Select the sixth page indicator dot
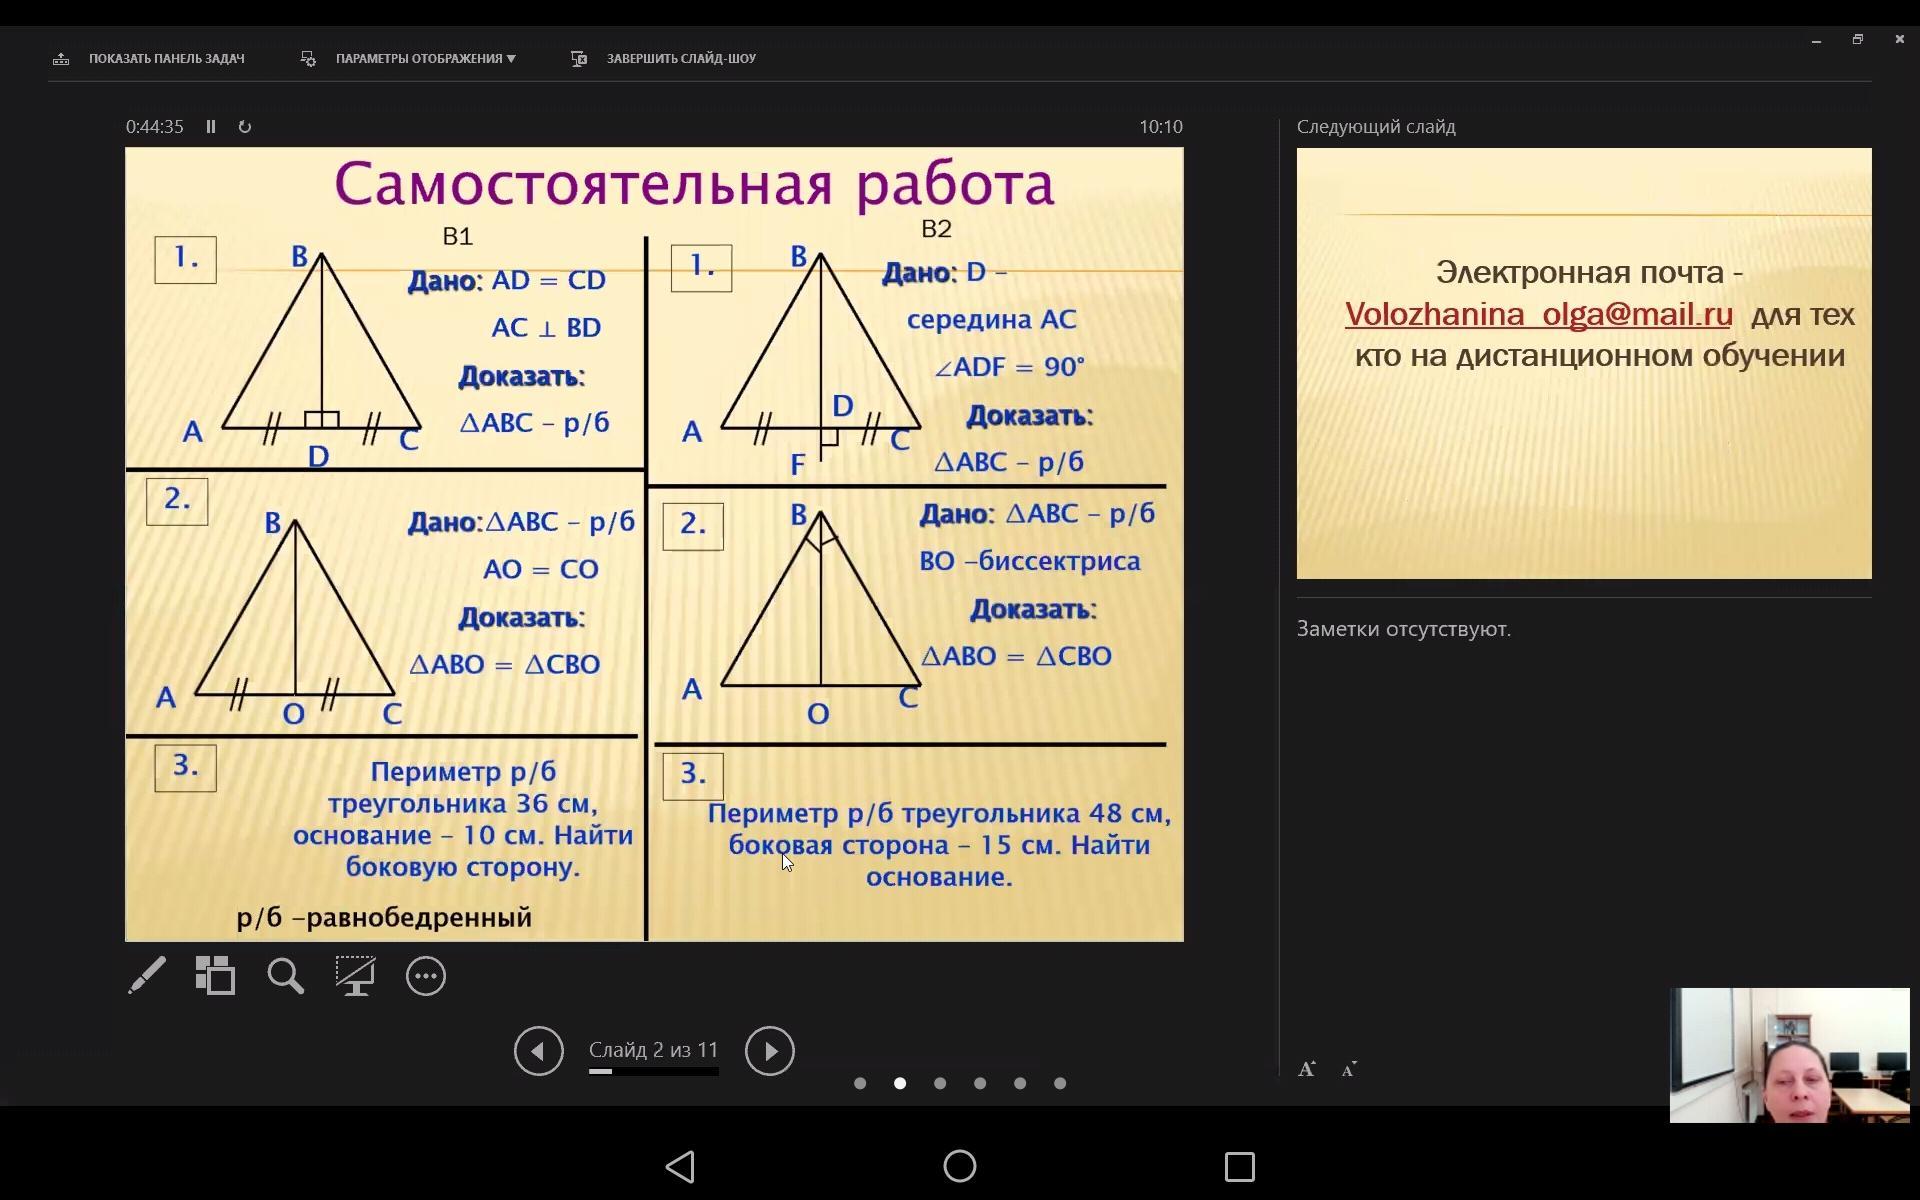 tap(1060, 1083)
